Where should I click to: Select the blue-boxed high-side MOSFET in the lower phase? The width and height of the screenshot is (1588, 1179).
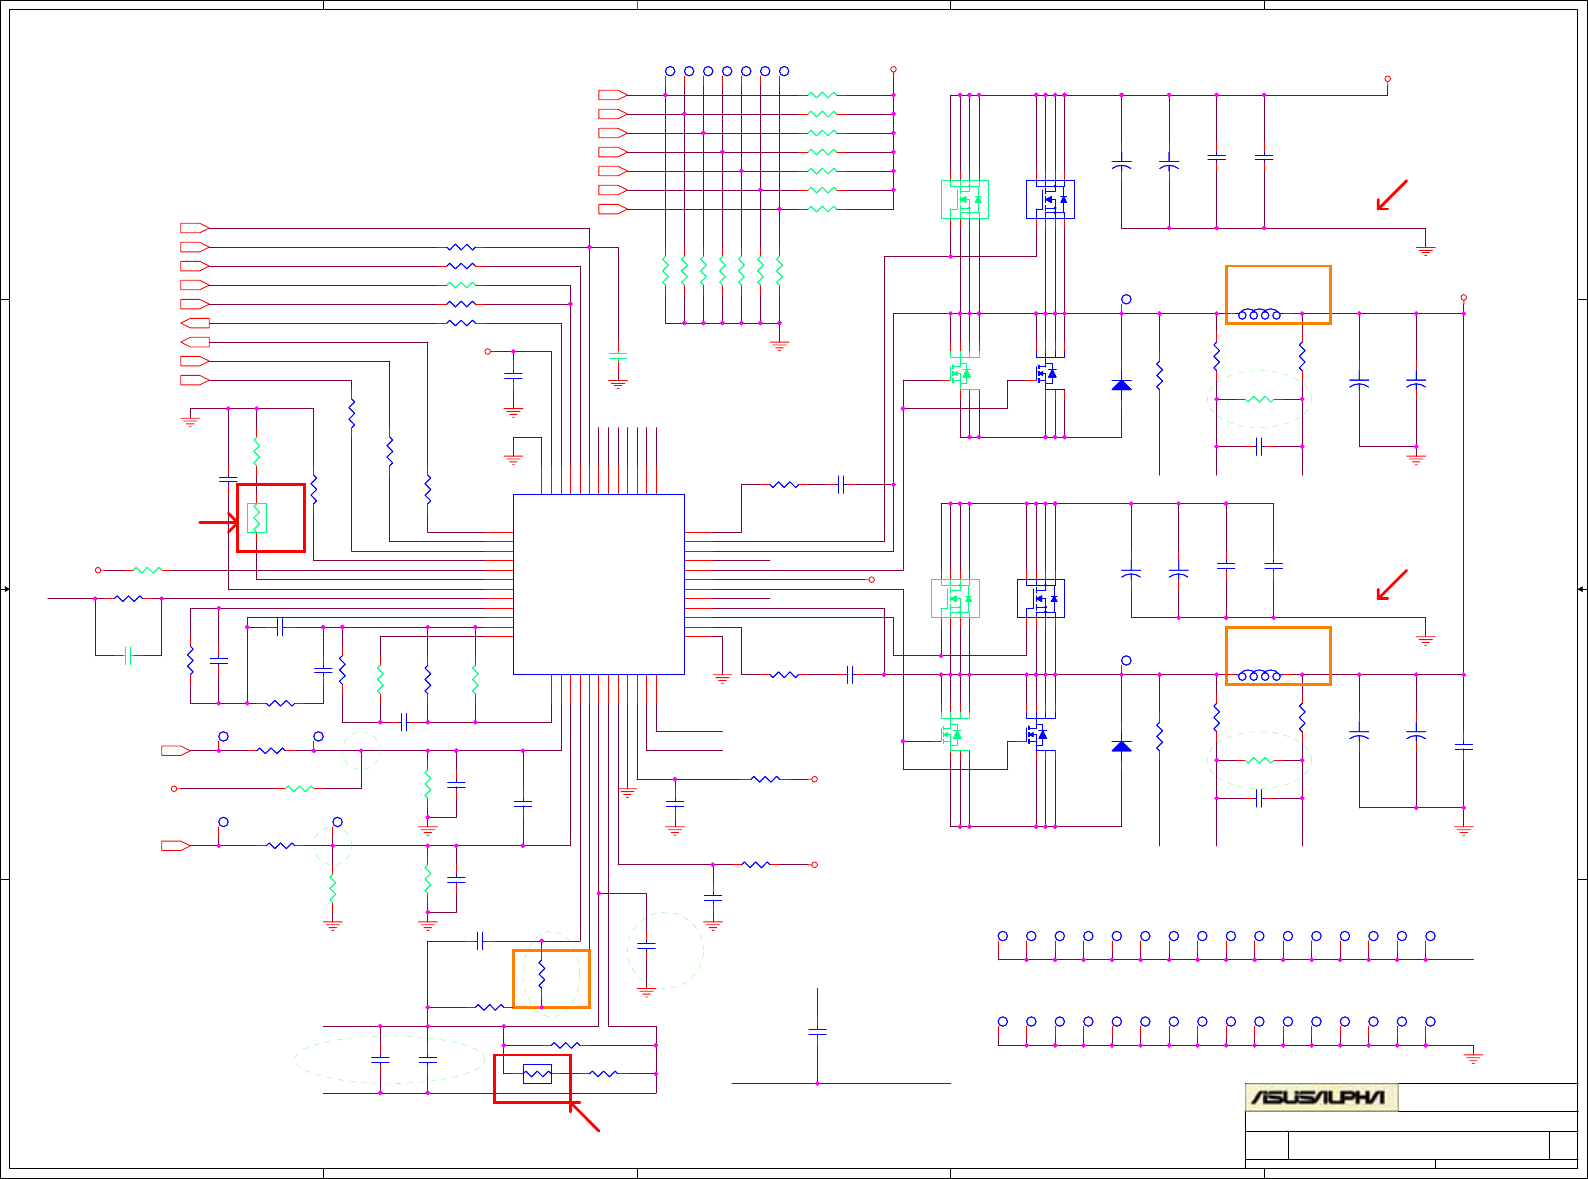click(1041, 598)
